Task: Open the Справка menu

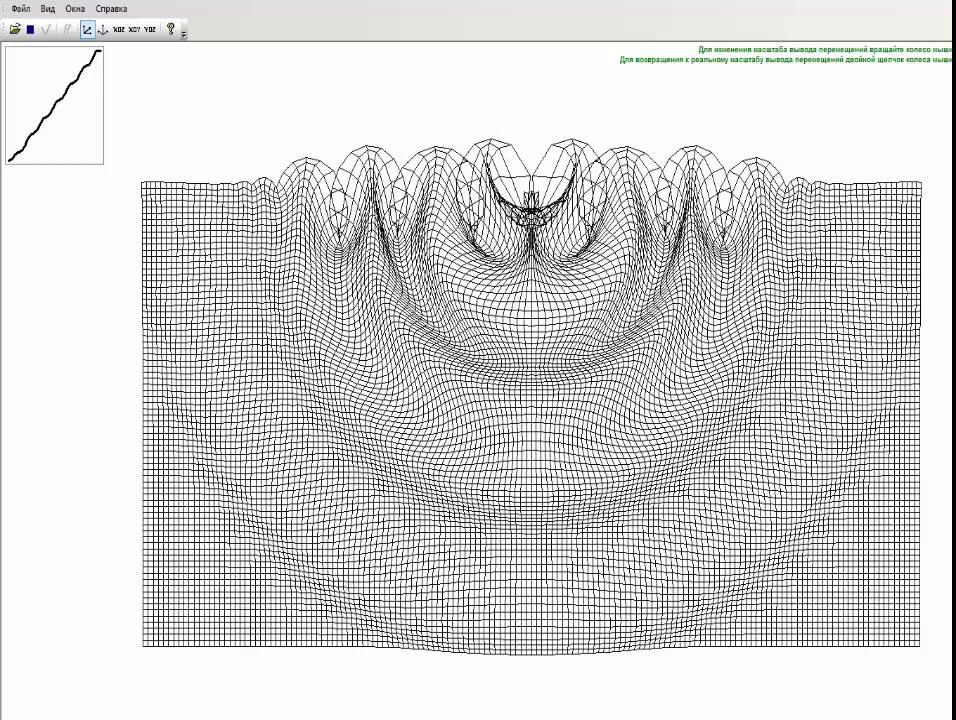Action: tap(111, 9)
